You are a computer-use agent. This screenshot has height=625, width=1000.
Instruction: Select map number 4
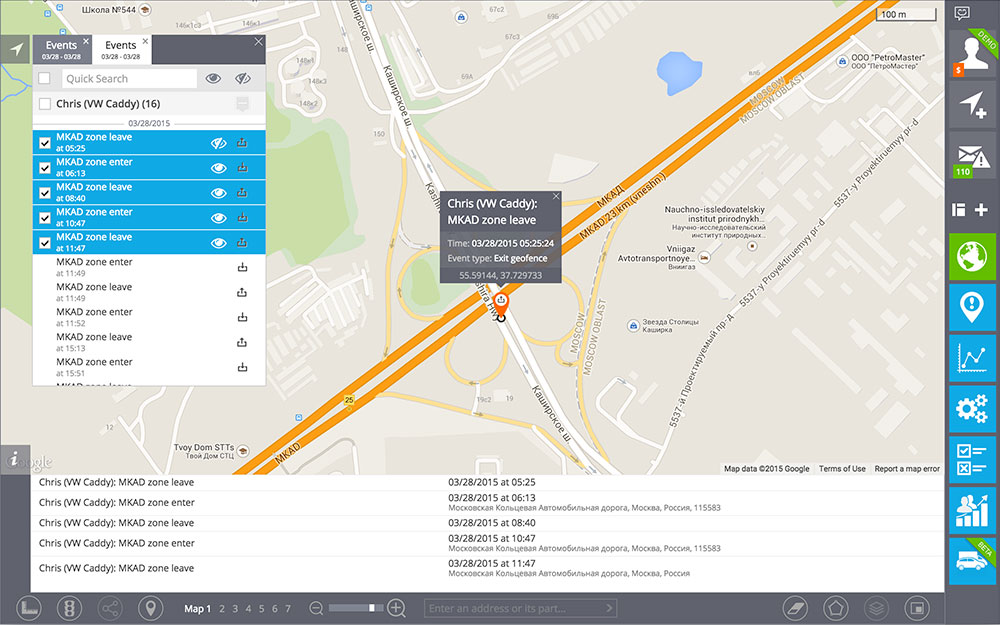pos(248,609)
